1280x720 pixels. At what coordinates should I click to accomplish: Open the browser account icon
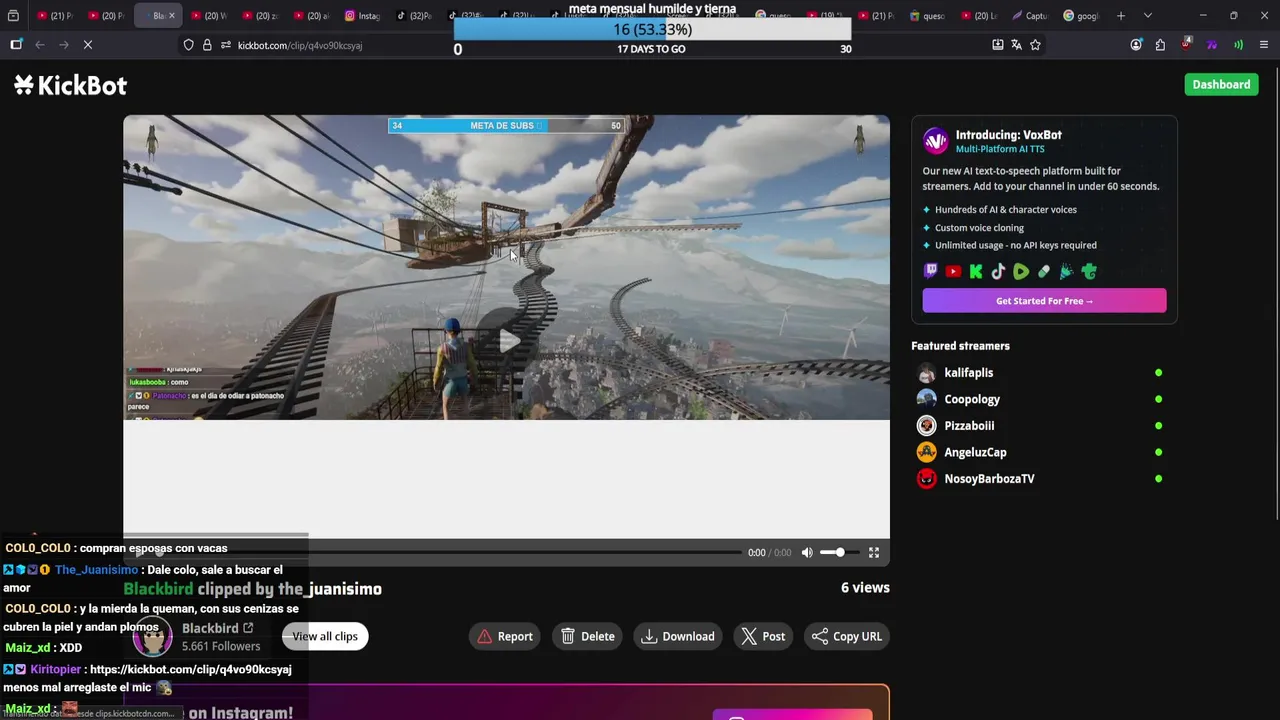[x=1136, y=45]
